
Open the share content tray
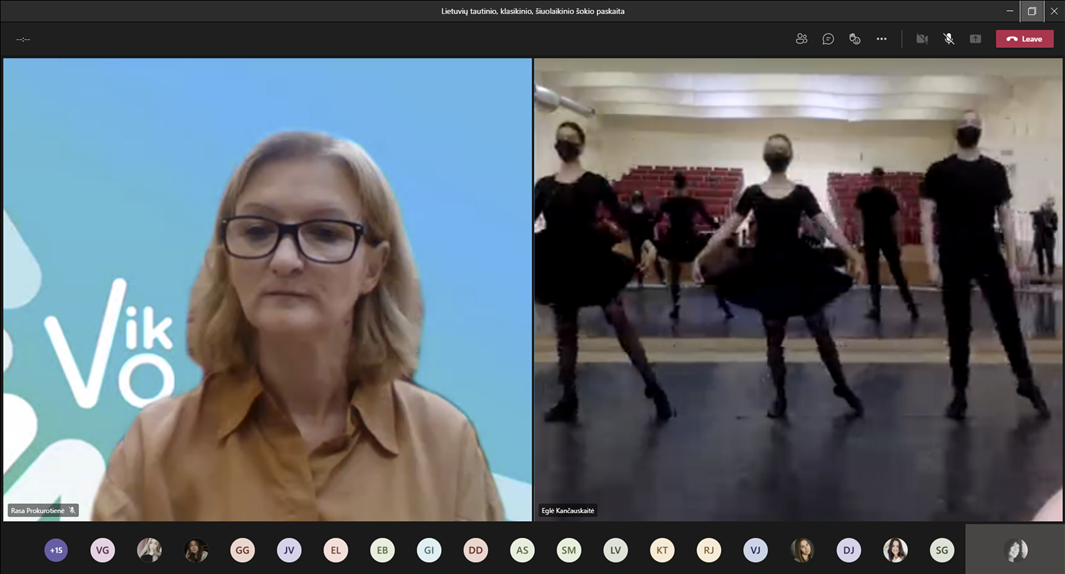tap(975, 39)
